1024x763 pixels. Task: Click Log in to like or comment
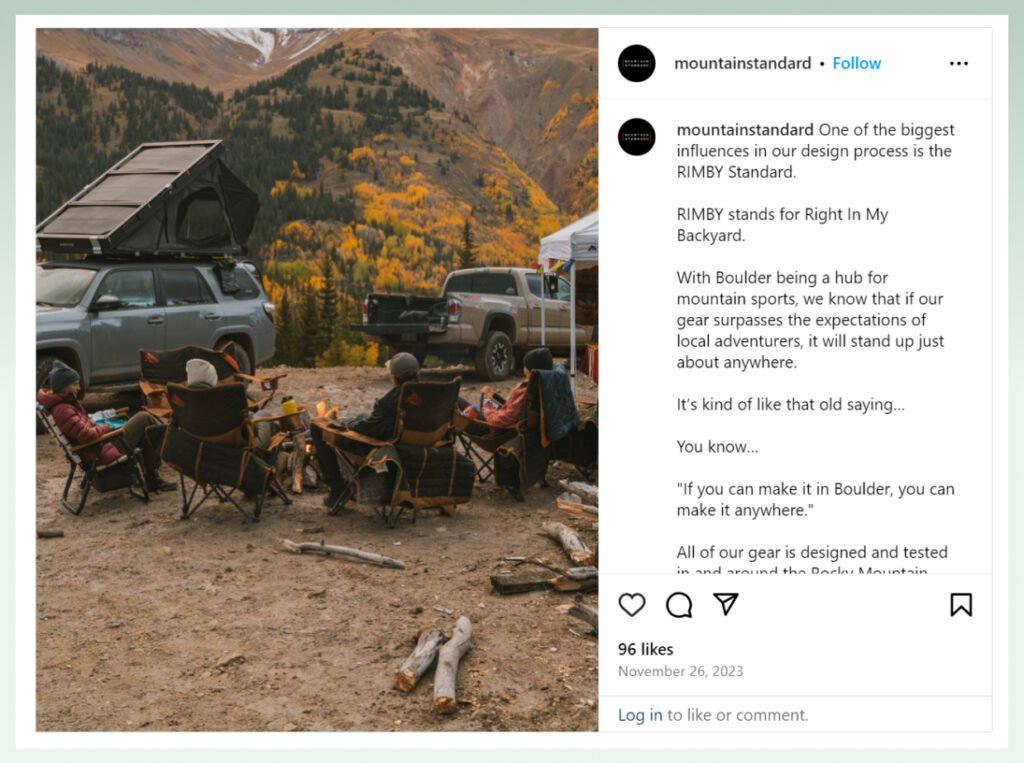pyautogui.click(x=640, y=715)
